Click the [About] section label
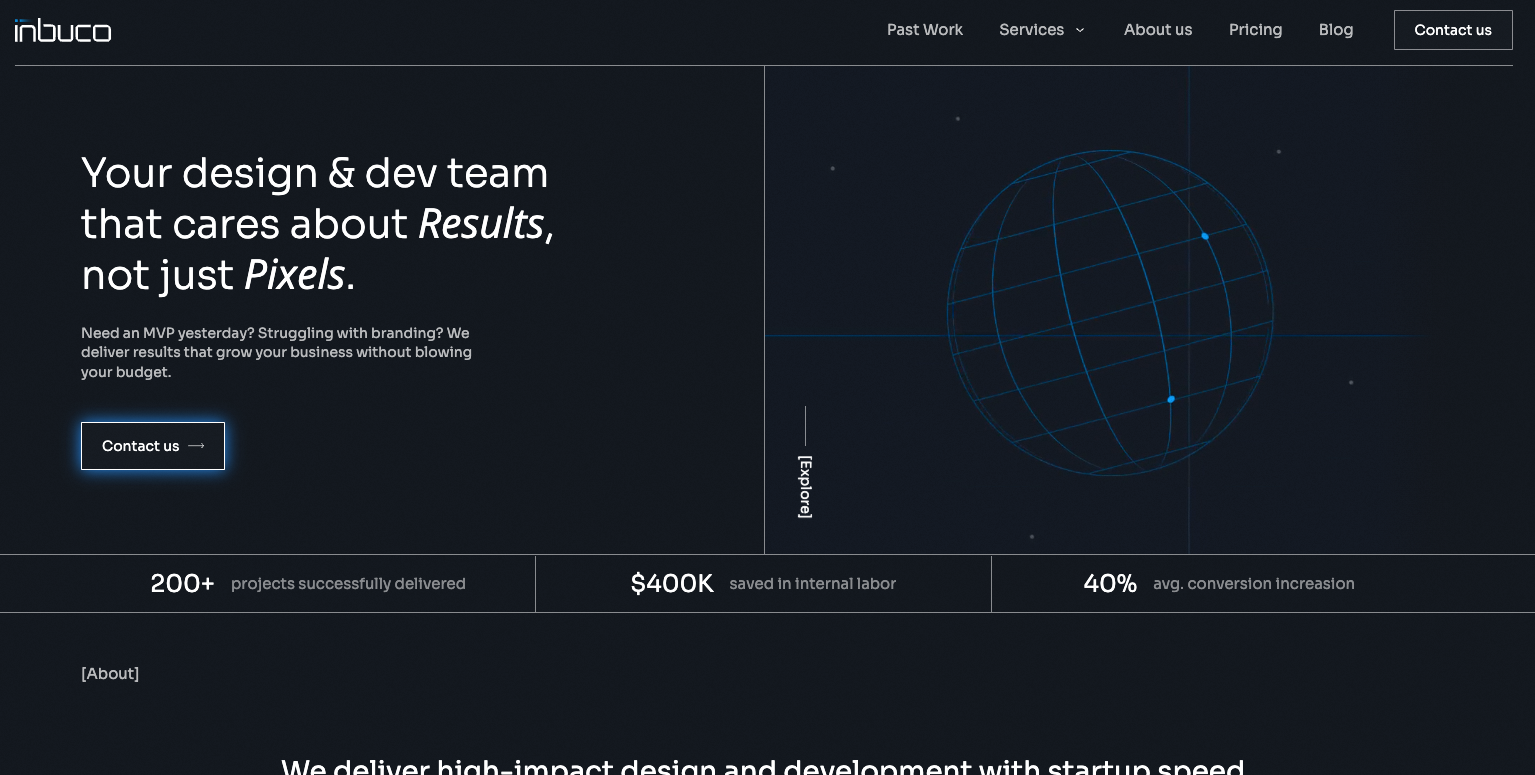1535x775 pixels. [110, 673]
